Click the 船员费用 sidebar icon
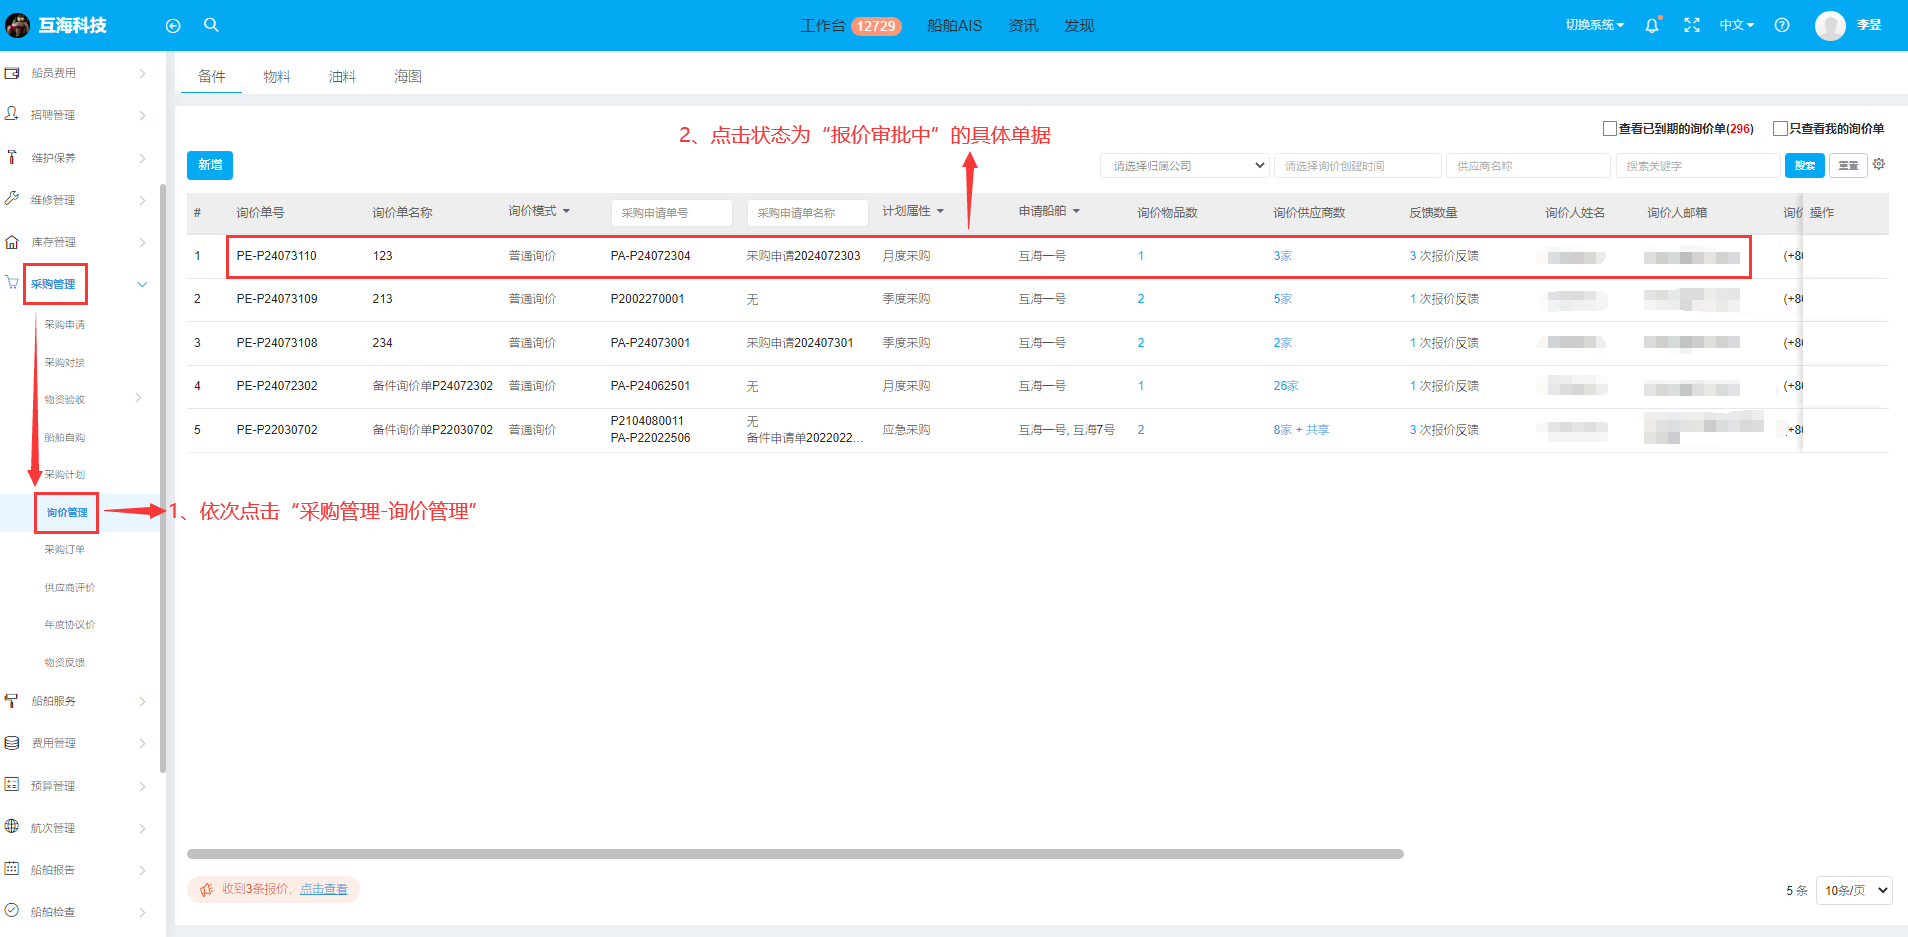Screen dimensions: 1908x937 coord(12,73)
